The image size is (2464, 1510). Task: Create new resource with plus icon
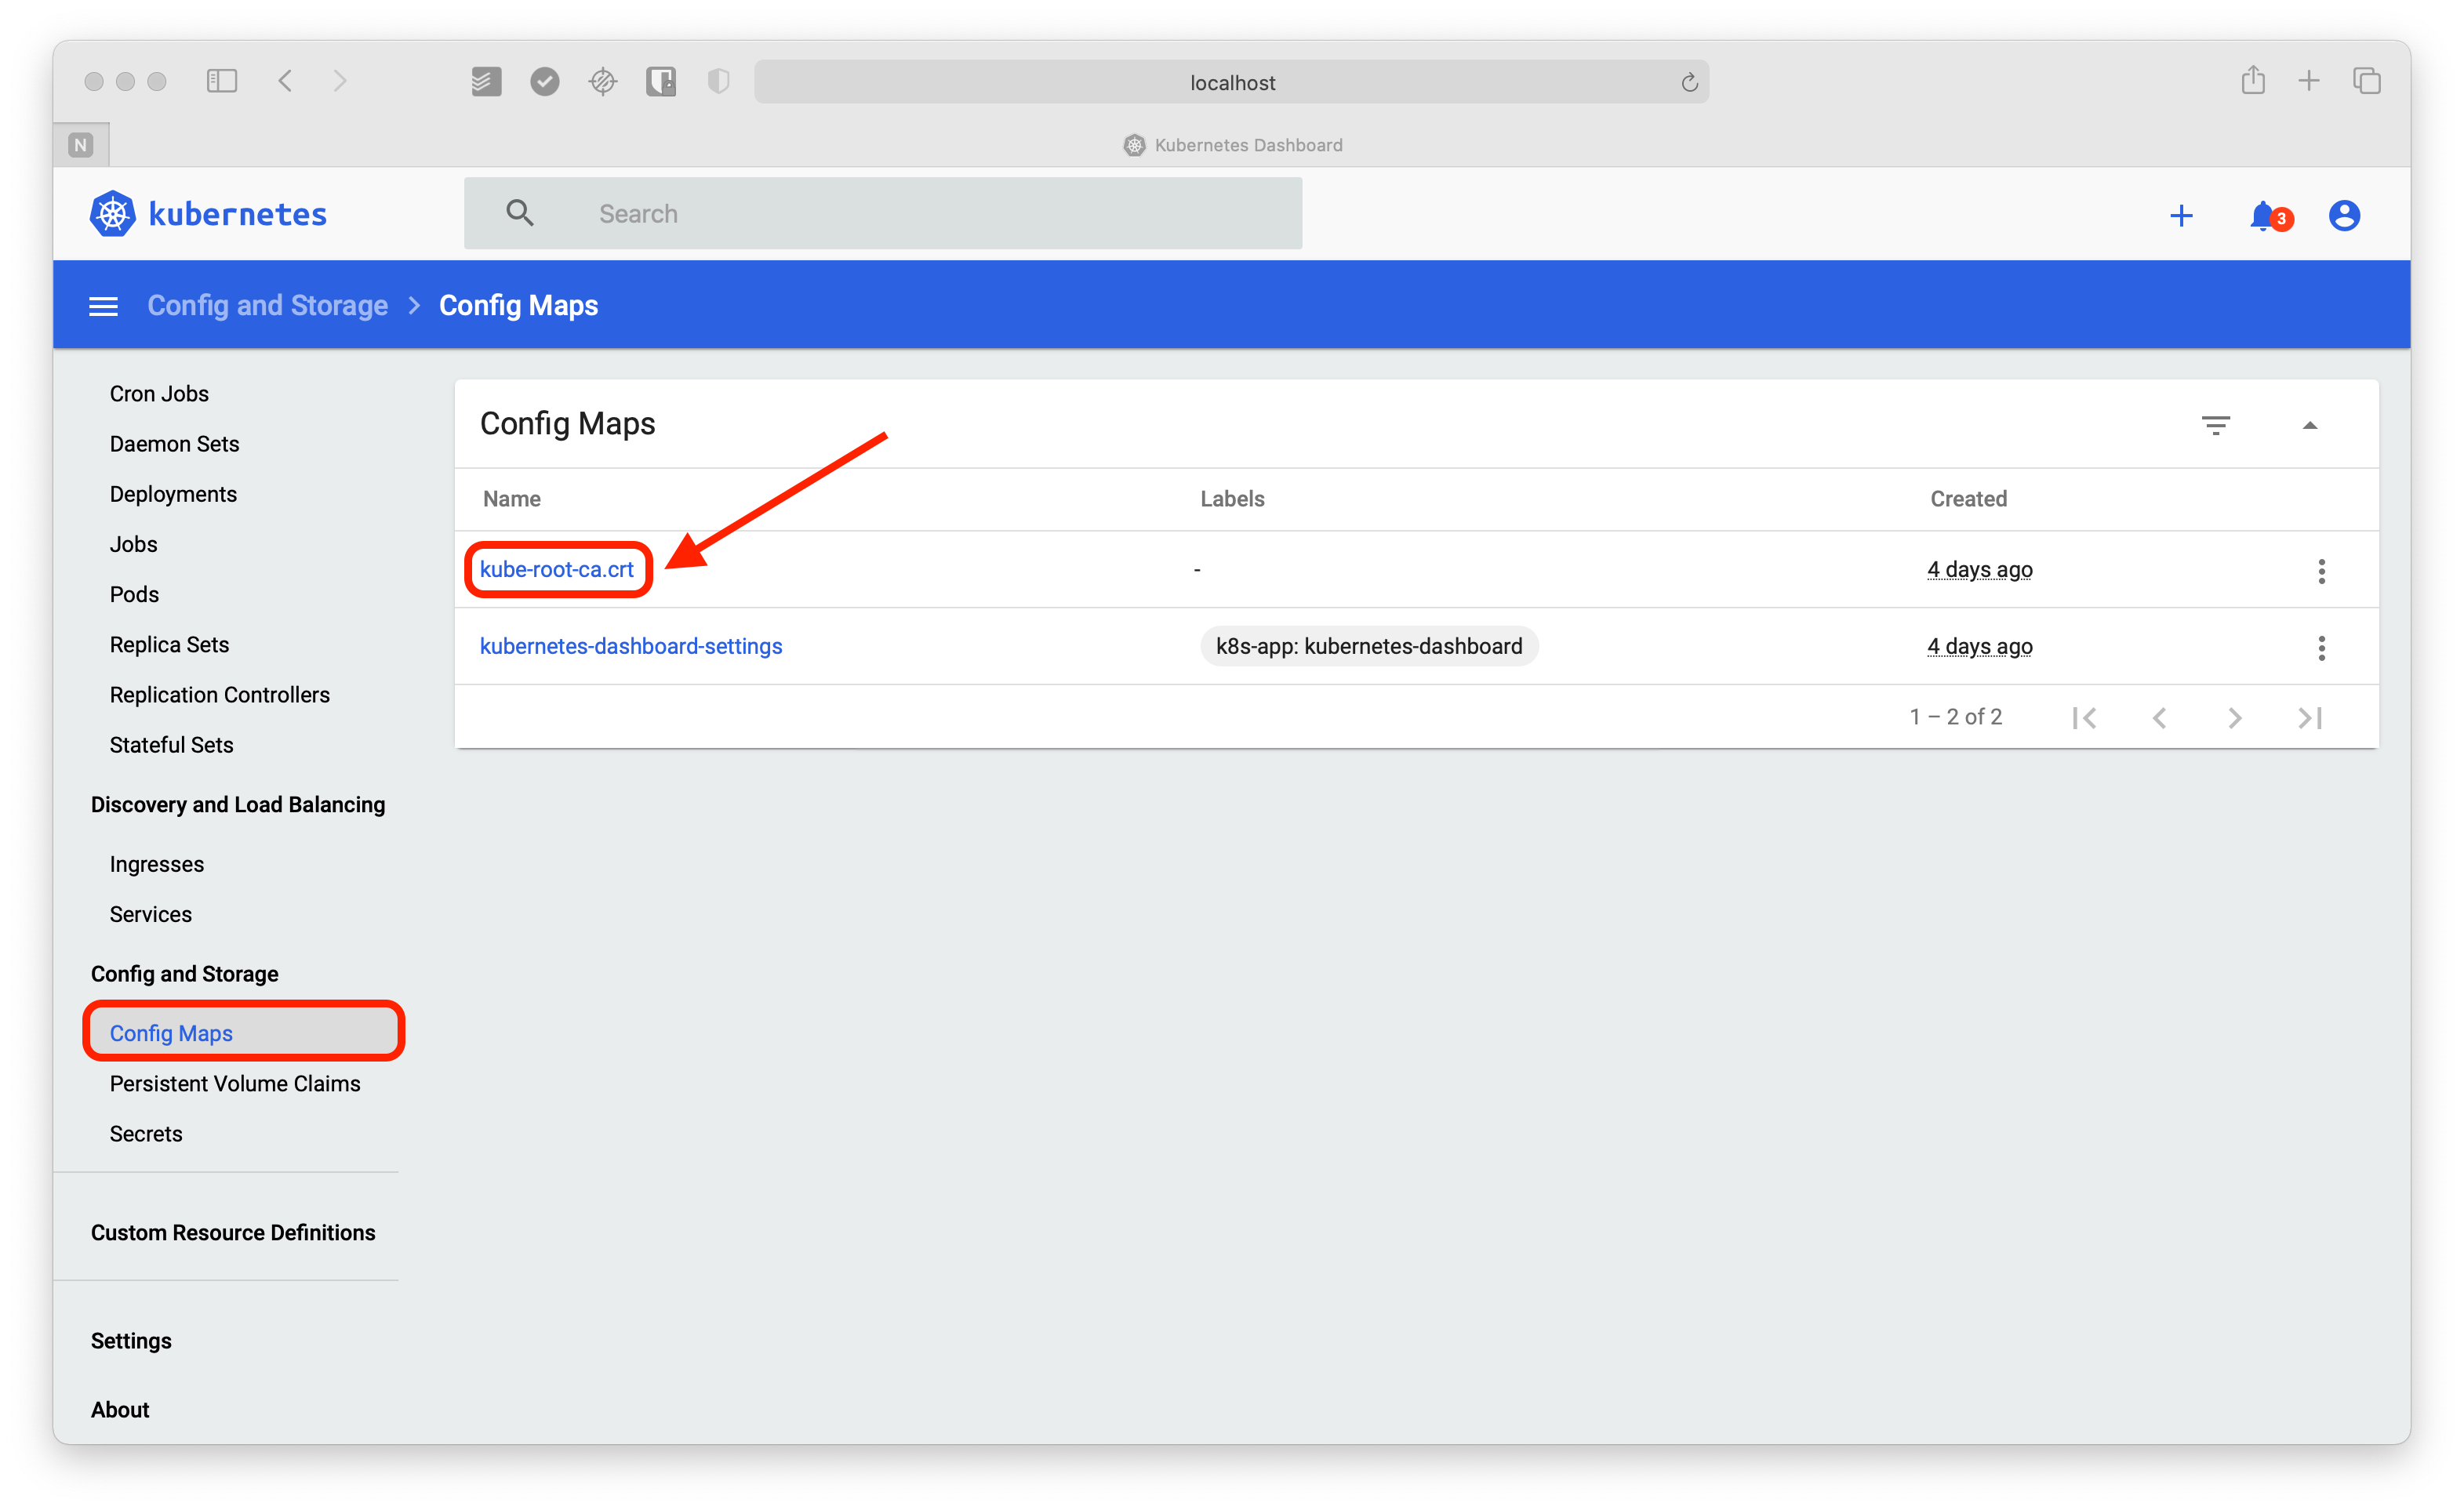click(x=2181, y=216)
